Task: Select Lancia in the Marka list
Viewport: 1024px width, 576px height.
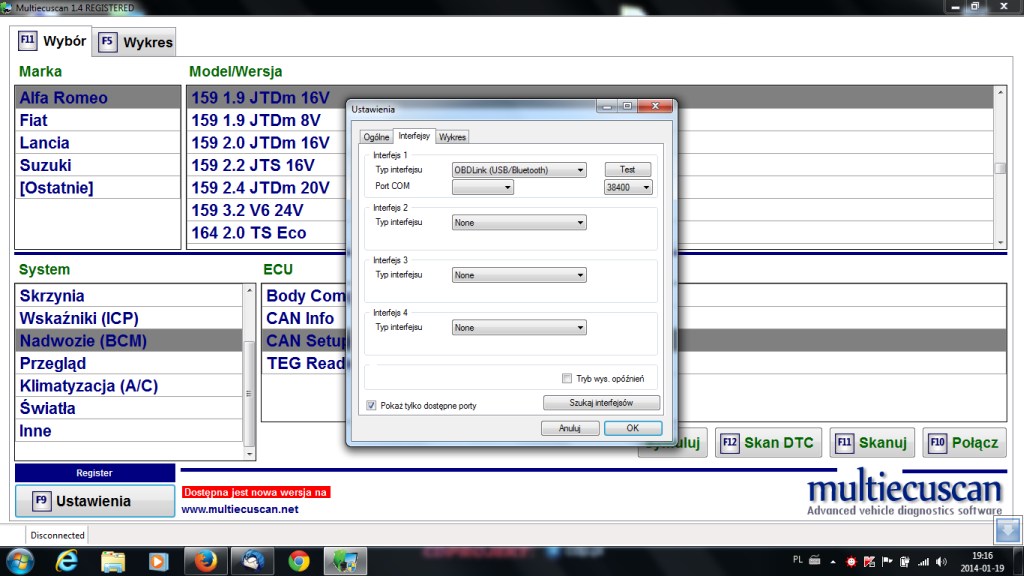Action: (98, 142)
